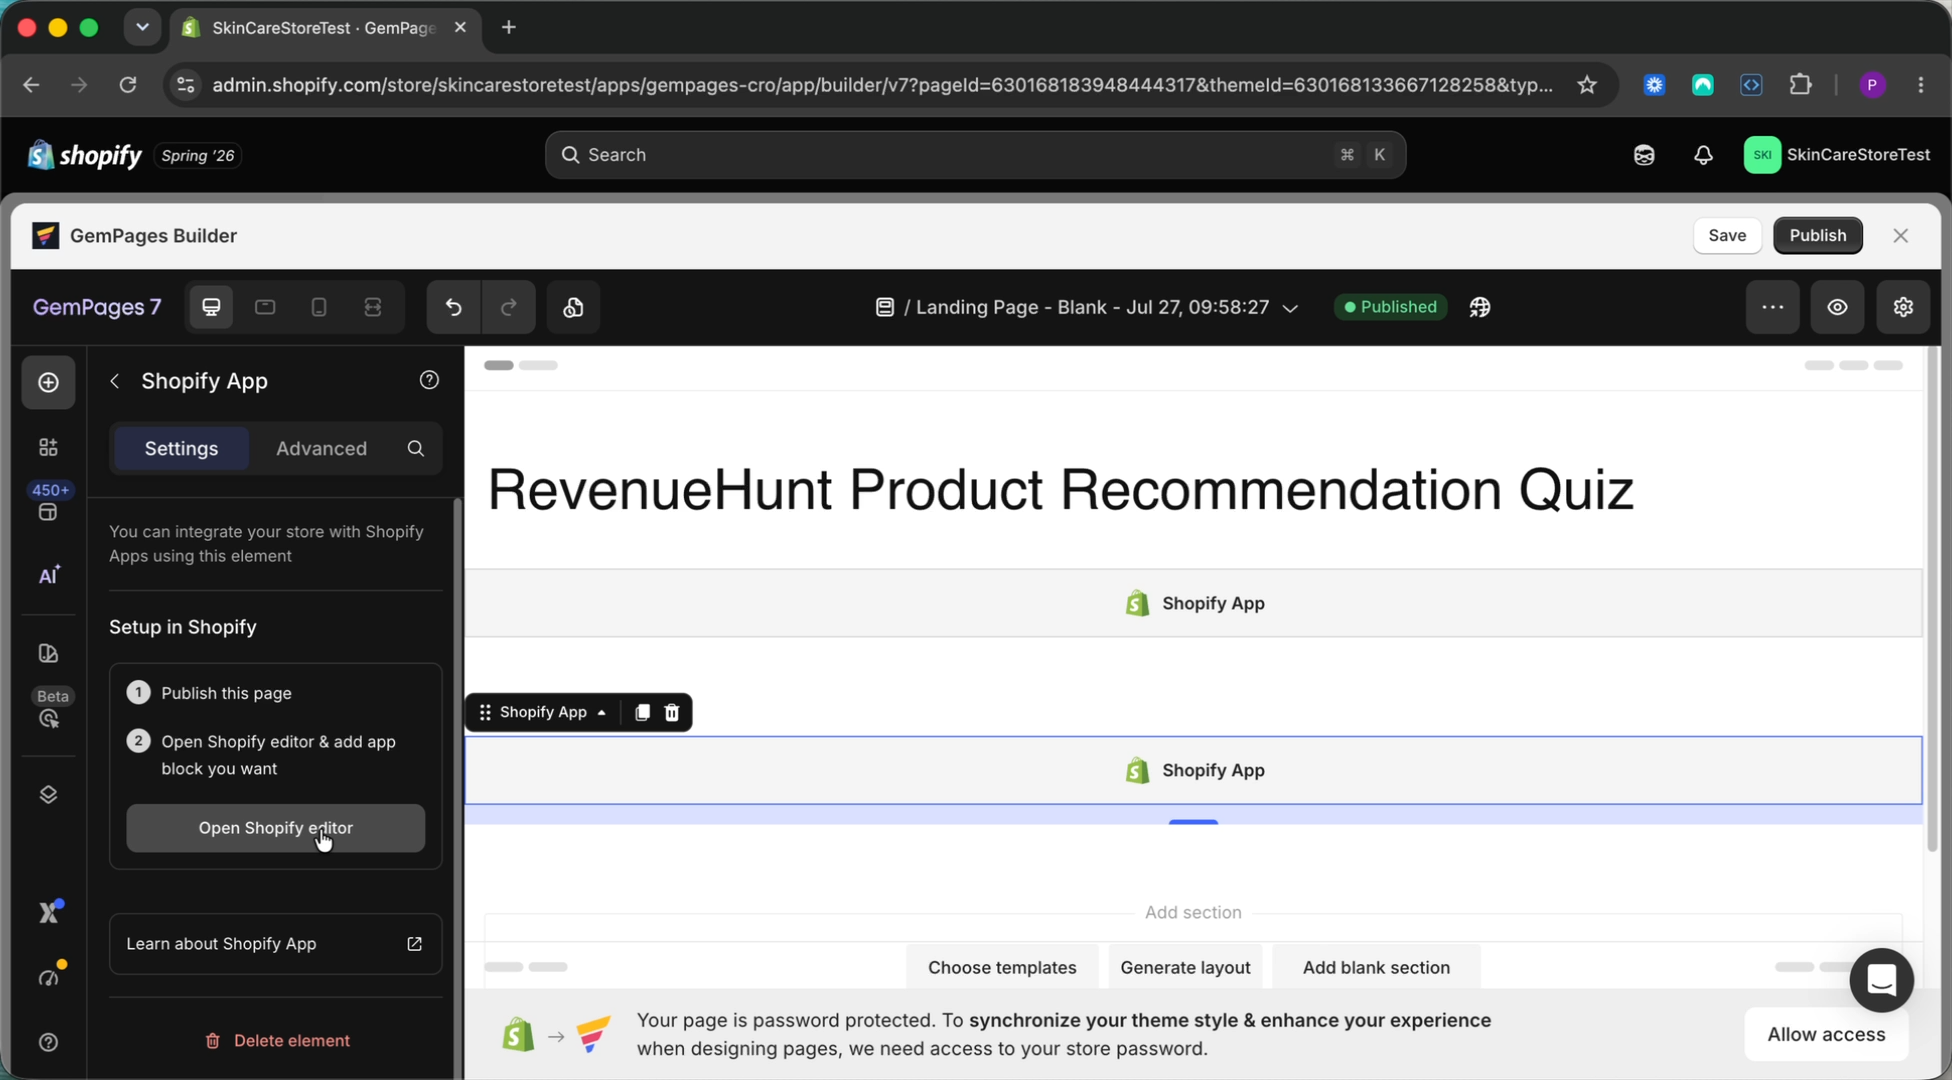The width and height of the screenshot is (1952, 1080).
Task: Click Allow access button
Action: [1826, 1034]
